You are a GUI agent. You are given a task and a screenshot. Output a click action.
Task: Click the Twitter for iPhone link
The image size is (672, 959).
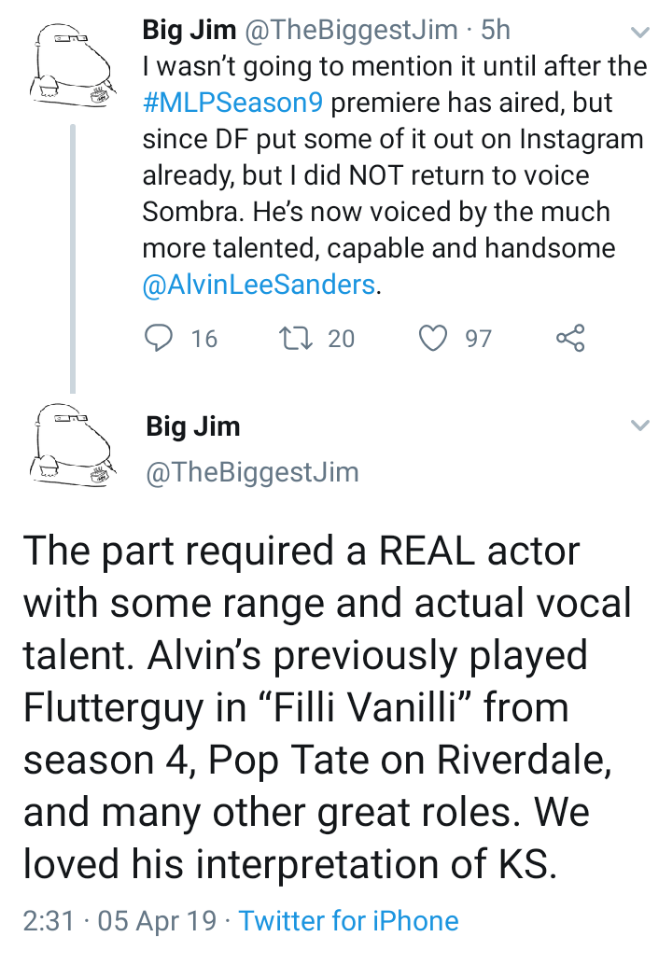(349, 920)
